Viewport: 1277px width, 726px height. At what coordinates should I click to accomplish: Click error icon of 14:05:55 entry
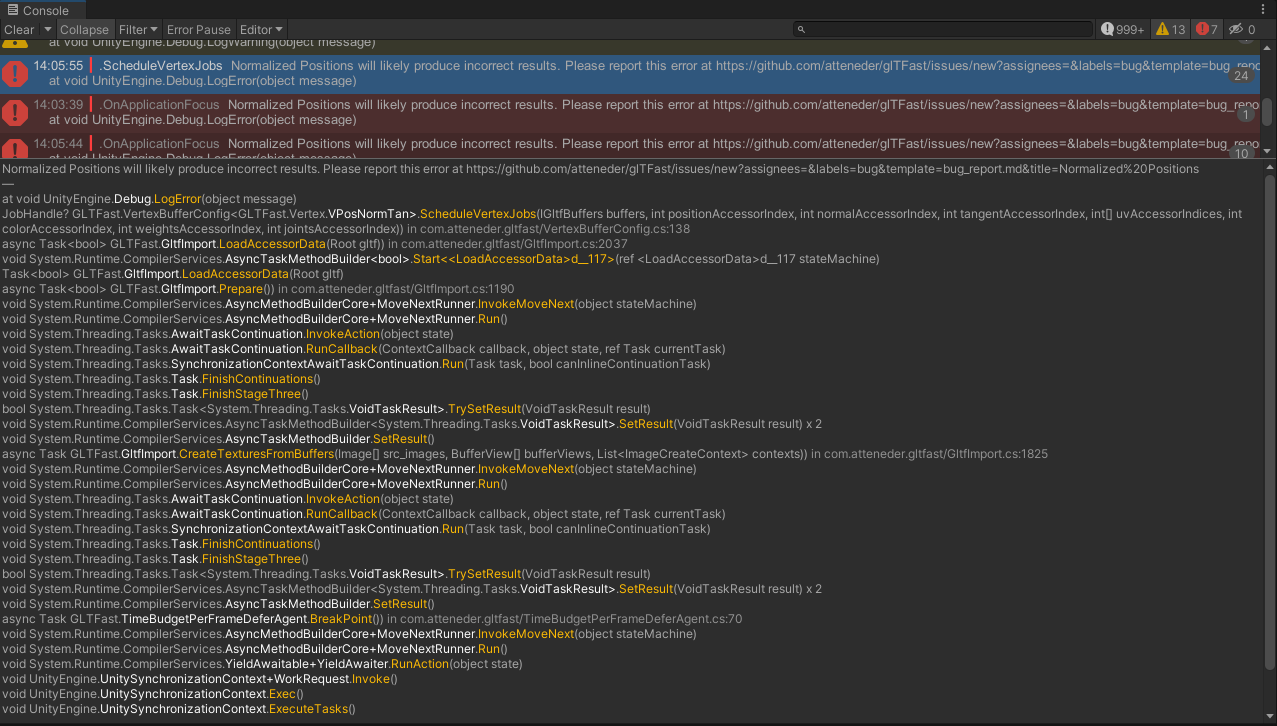tap(15, 74)
